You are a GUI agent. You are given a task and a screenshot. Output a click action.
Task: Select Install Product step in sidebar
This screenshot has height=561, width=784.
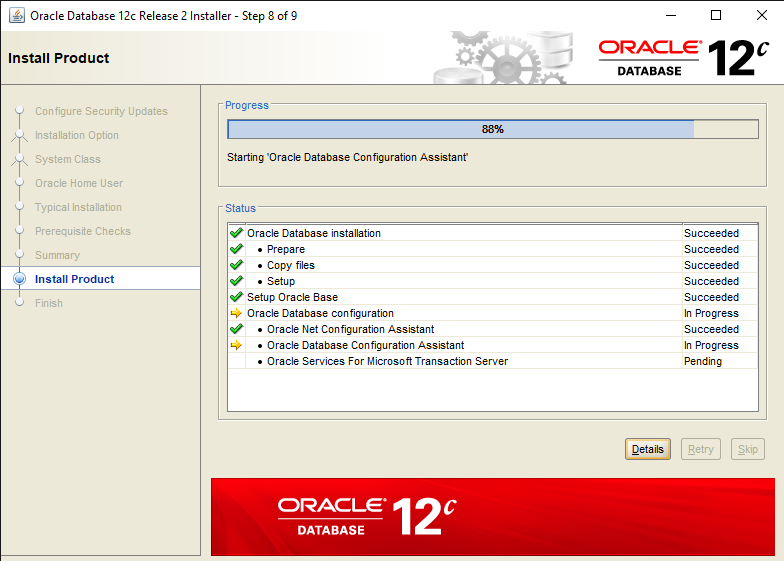point(74,279)
